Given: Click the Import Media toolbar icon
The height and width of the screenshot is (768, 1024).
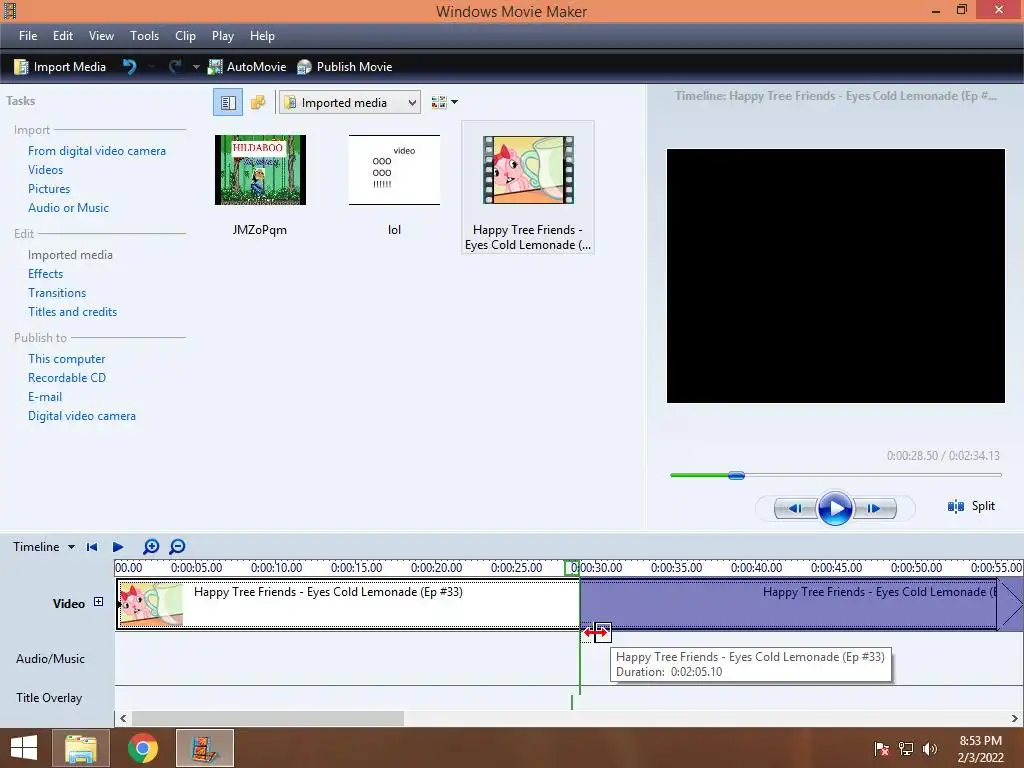Looking at the screenshot, I should click(x=22, y=67).
